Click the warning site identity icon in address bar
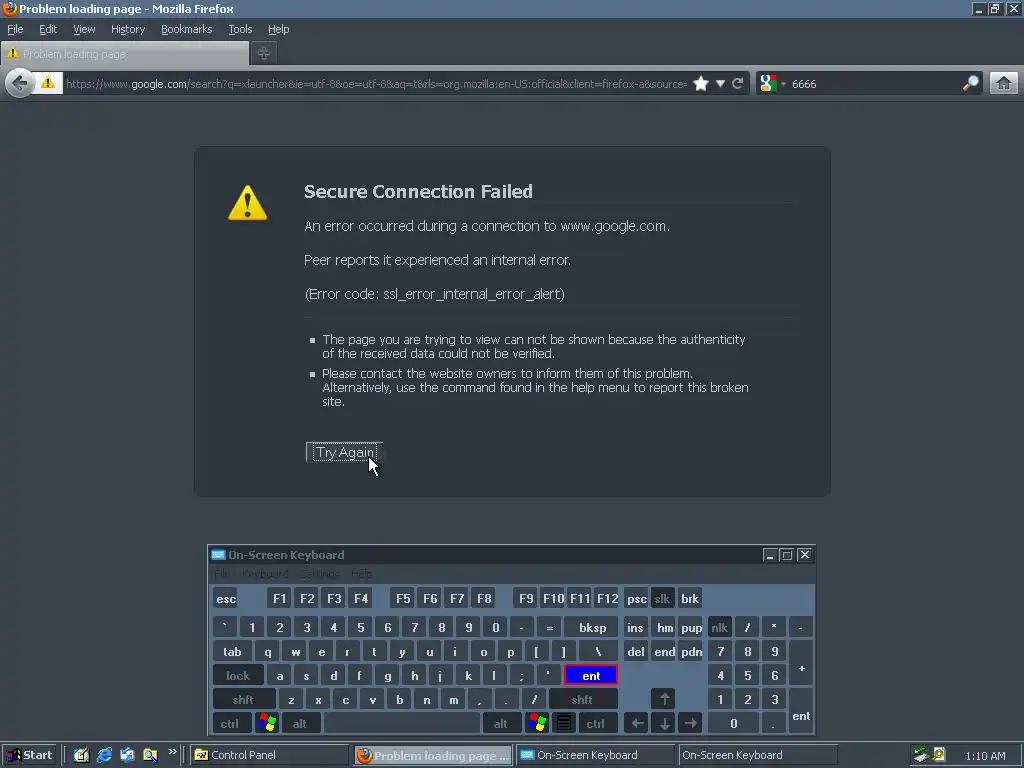Viewport: 1024px width, 768px height. (x=48, y=84)
